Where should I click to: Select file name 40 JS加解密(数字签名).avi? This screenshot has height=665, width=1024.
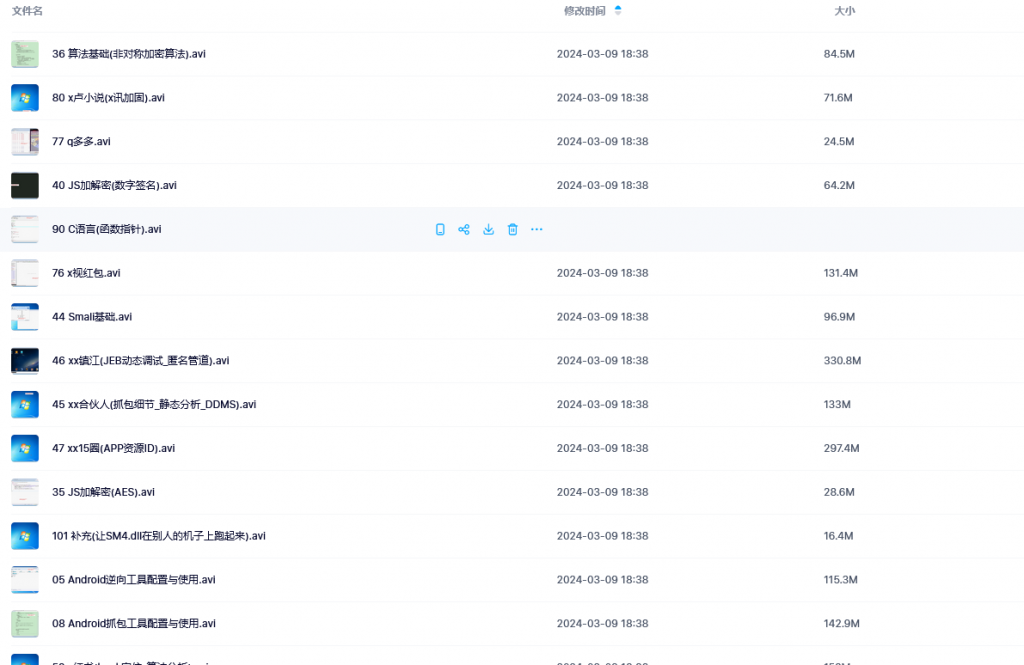(114, 185)
